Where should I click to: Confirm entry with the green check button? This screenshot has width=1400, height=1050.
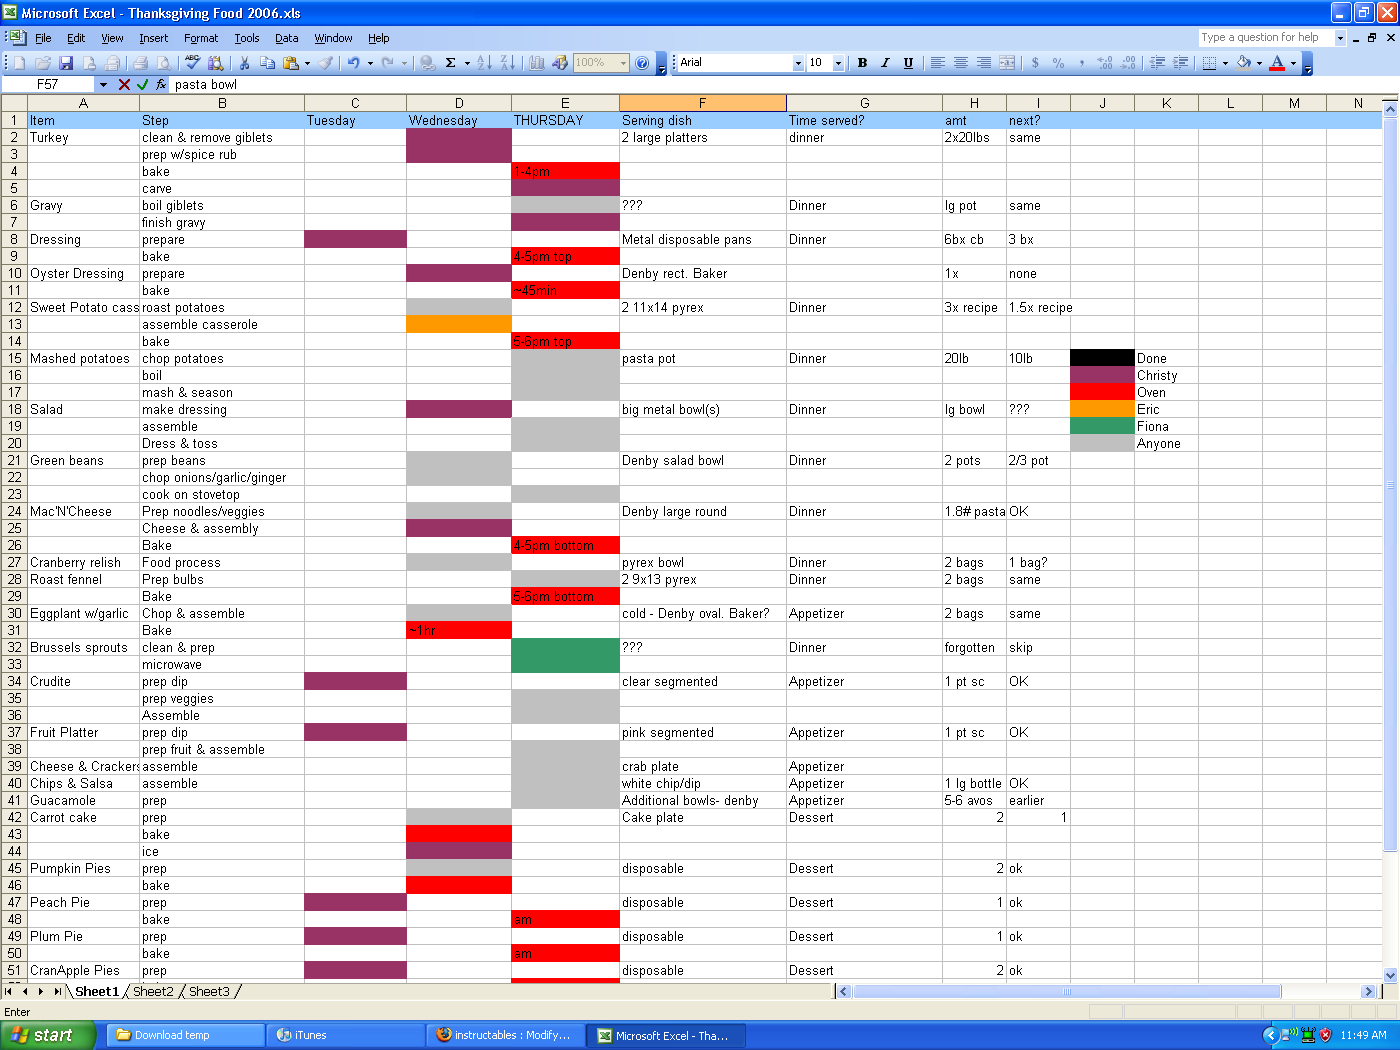[x=141, y=85]
